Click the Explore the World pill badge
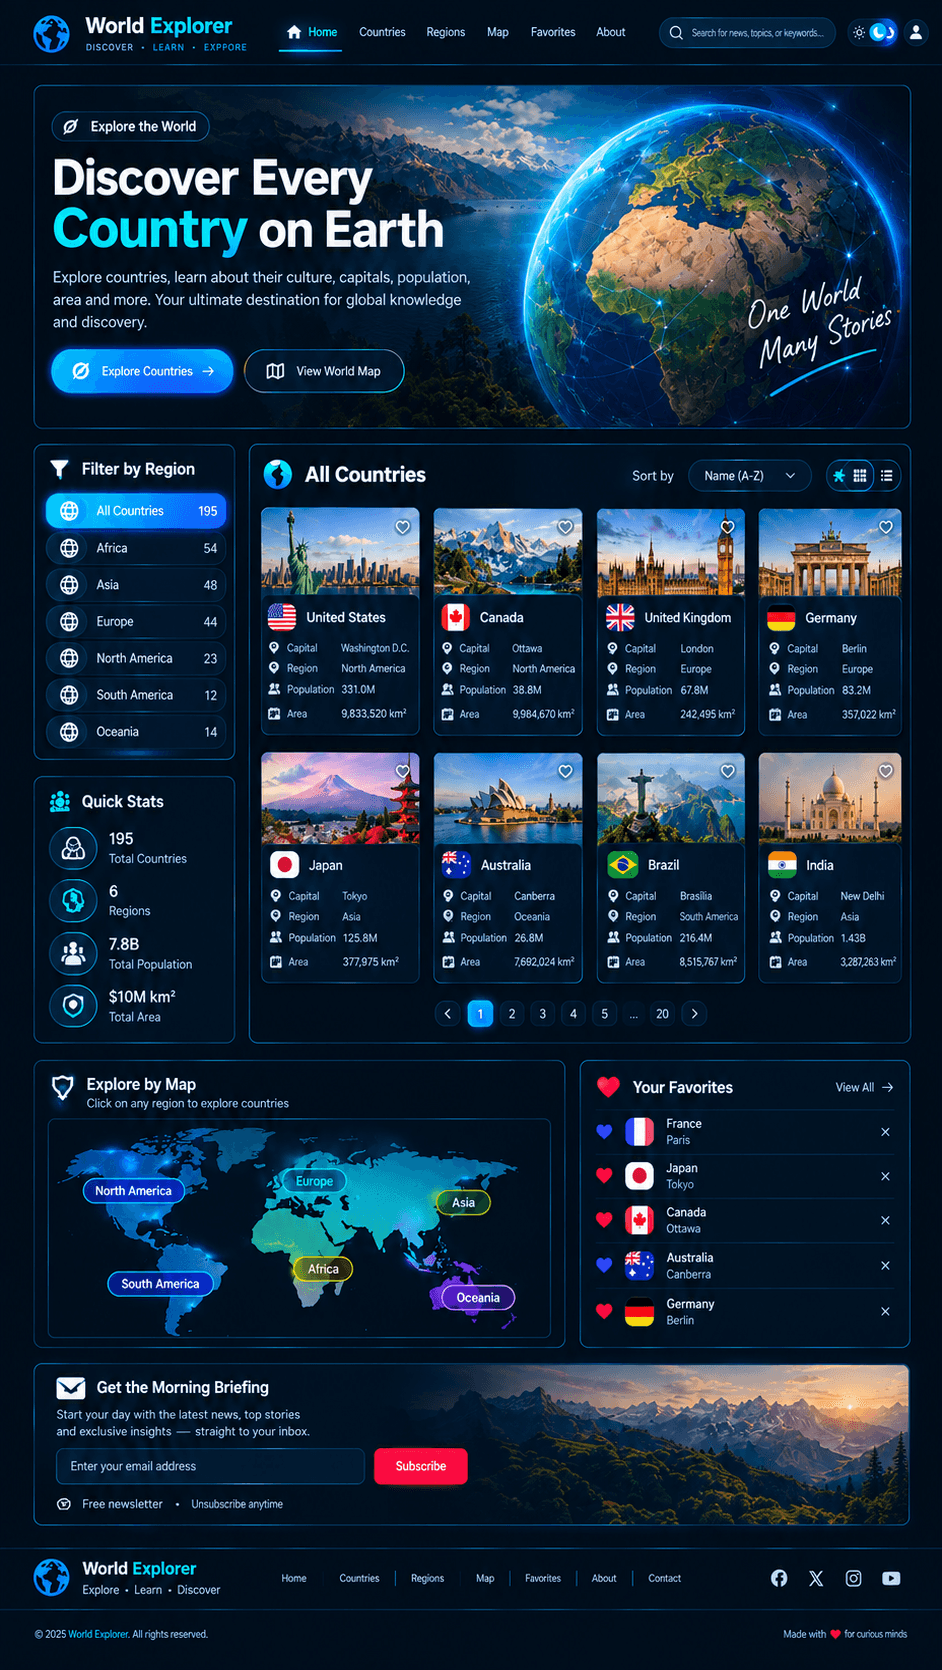The image size is (942, 1670). [x=130, y=126]
